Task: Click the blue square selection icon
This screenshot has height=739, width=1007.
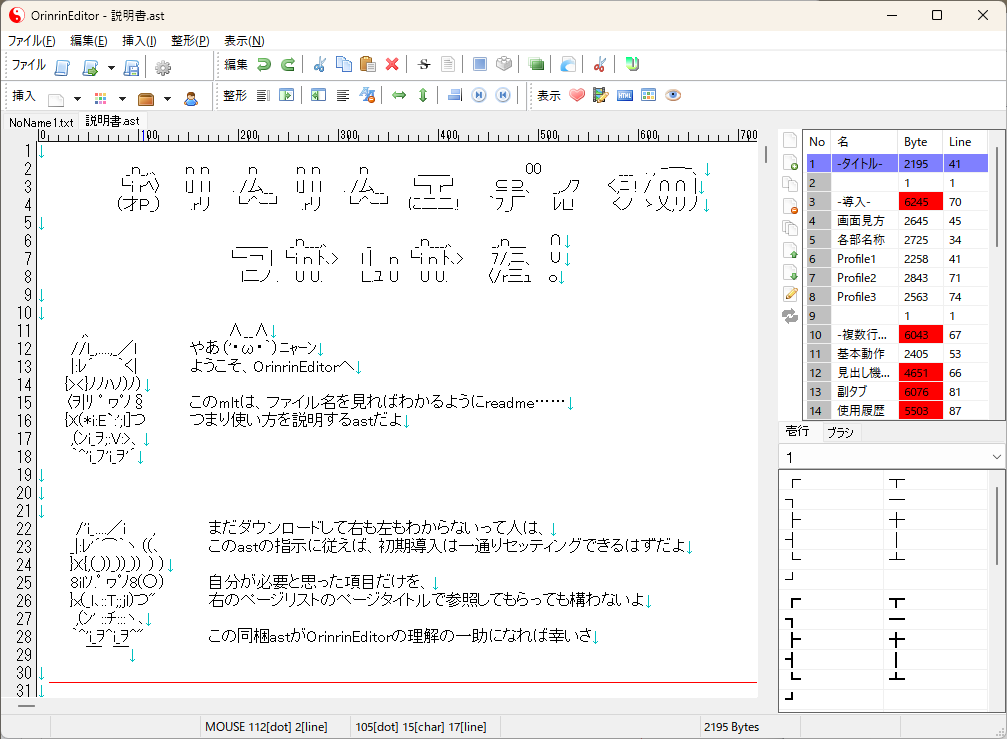Action: point(480,64)
